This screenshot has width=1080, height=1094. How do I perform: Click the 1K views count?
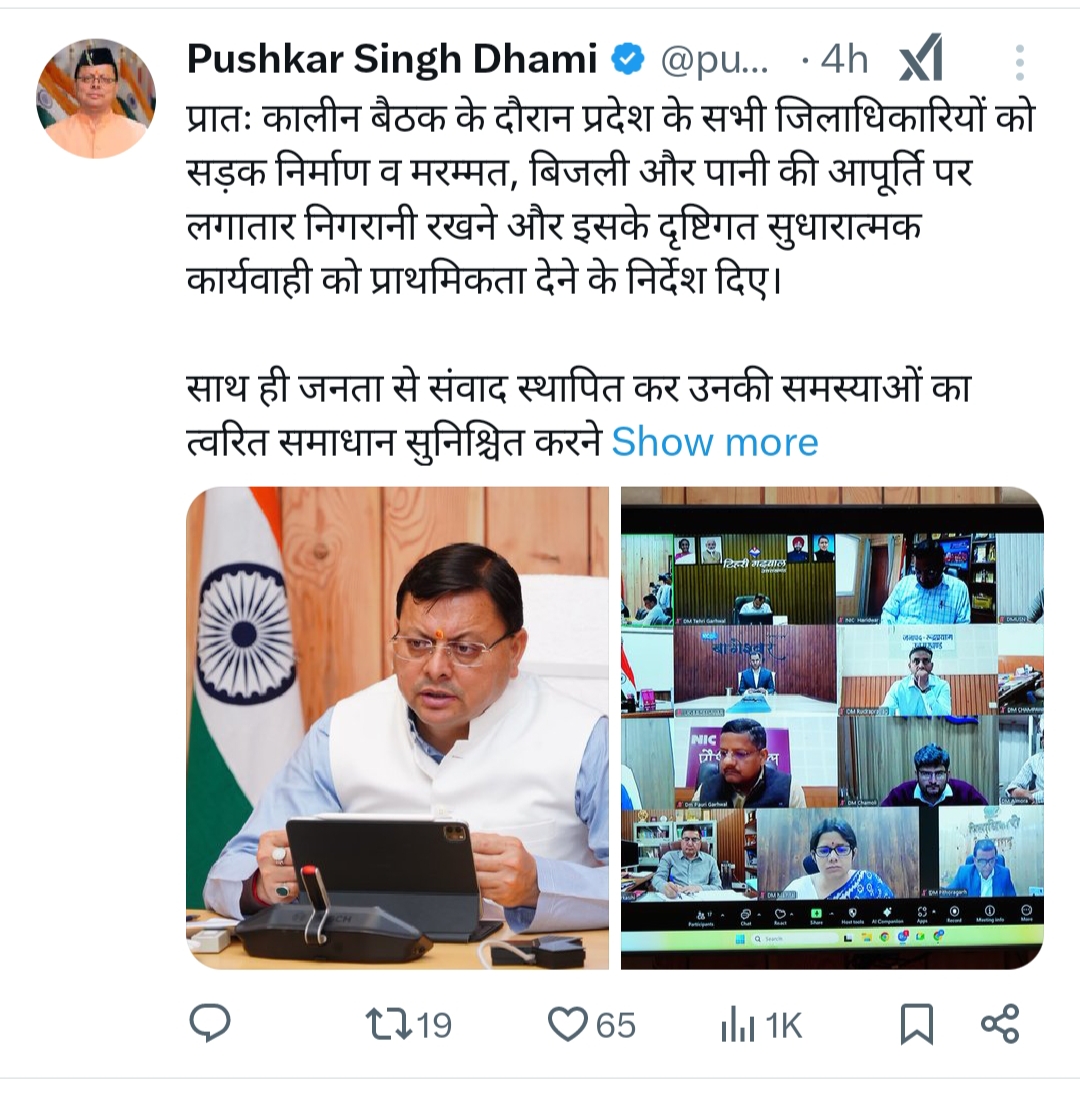point(783,1026)
